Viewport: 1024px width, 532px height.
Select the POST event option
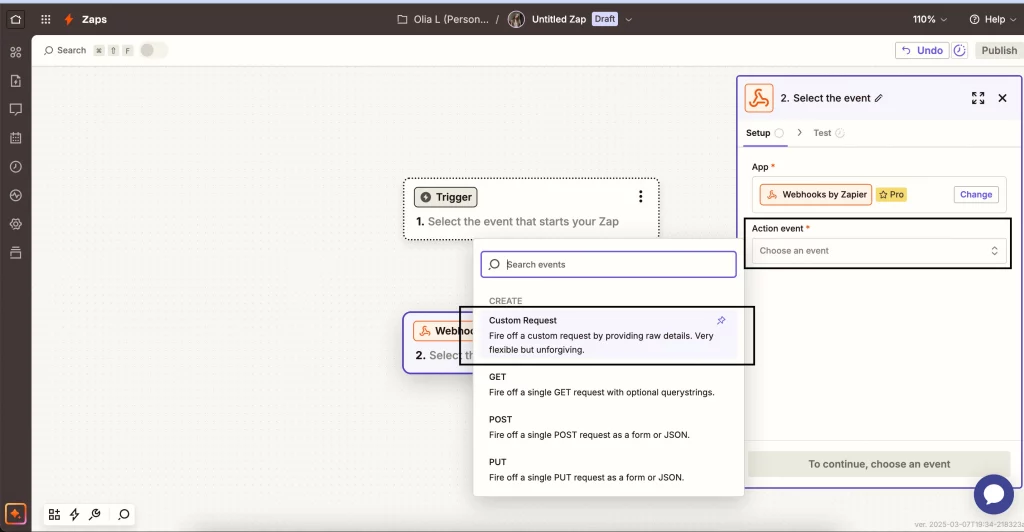click(608, 427)
